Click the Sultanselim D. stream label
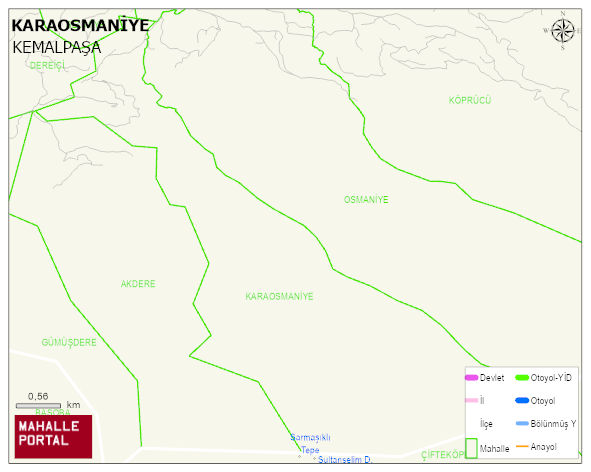Viewport: 591px width, 472px height. coord(345,460)
